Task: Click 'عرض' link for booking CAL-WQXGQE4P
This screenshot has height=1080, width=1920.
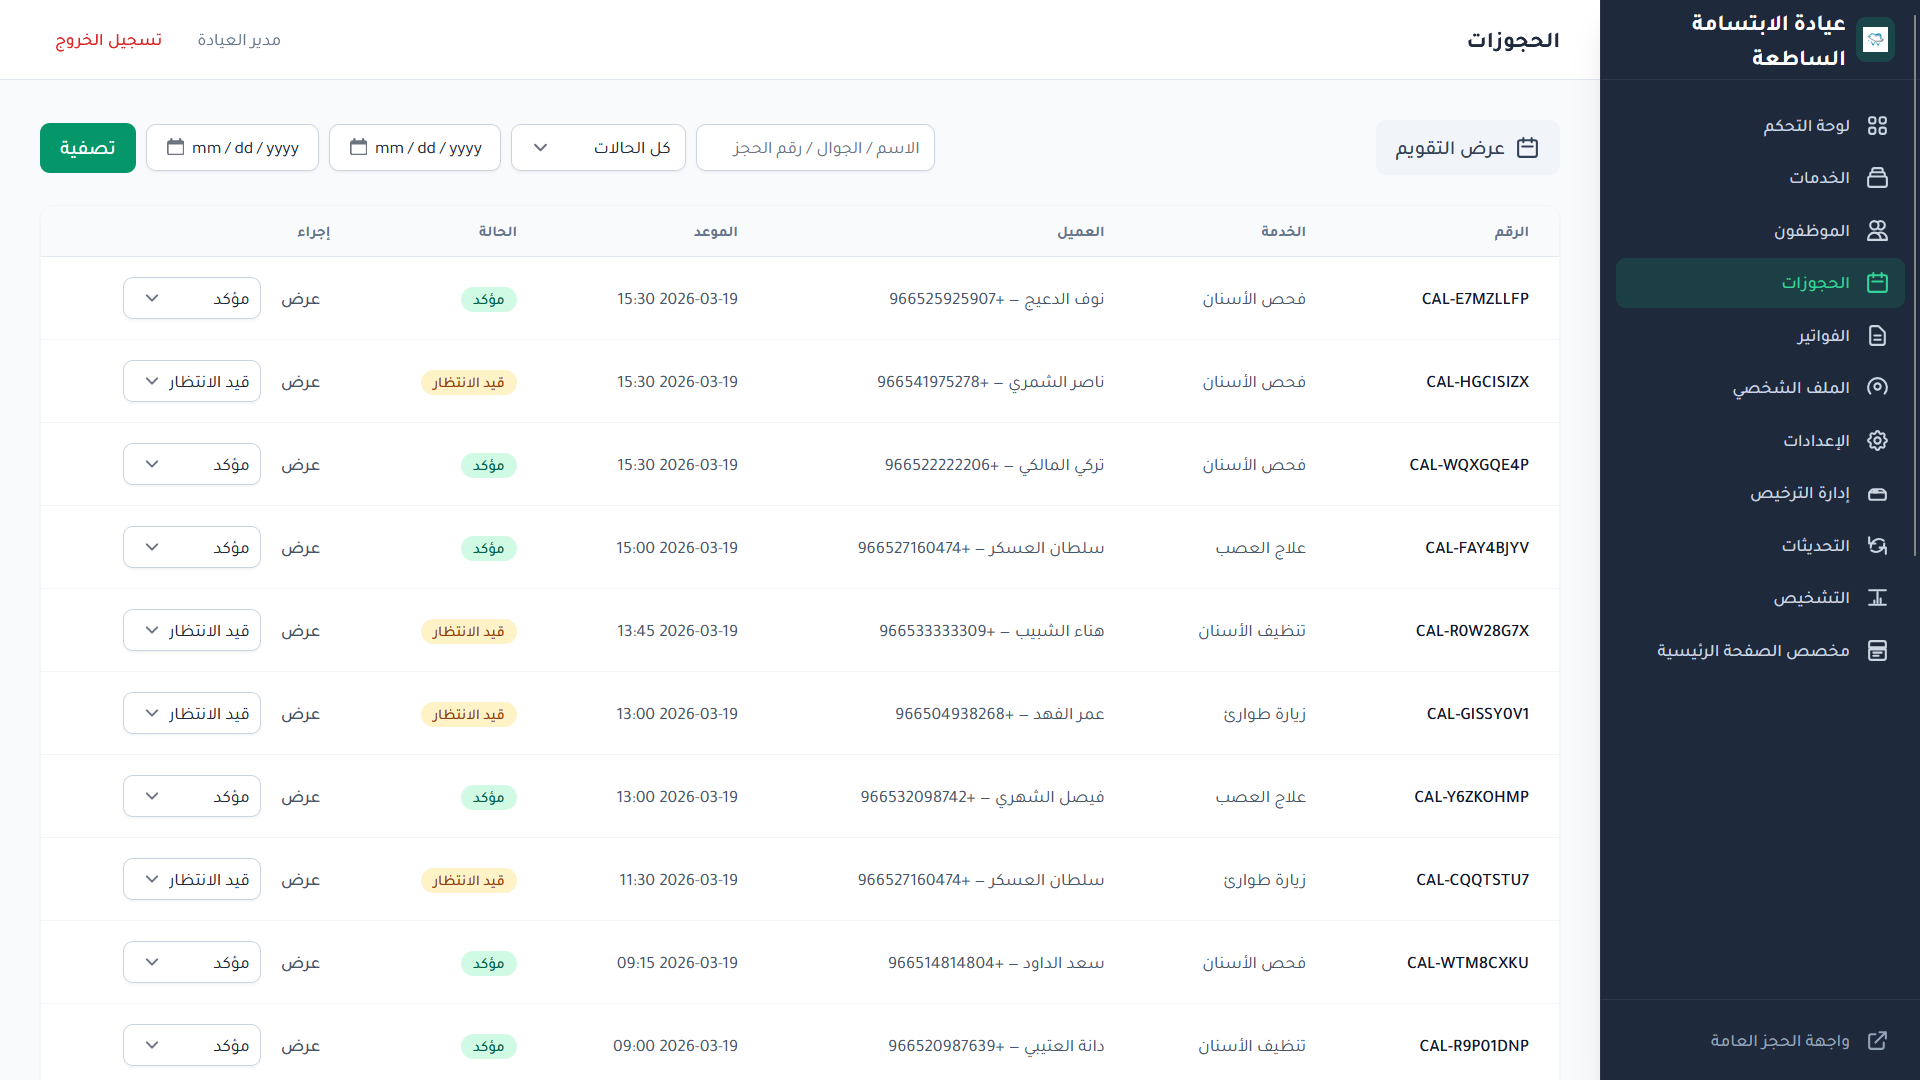Action: (x=300, y=465)
